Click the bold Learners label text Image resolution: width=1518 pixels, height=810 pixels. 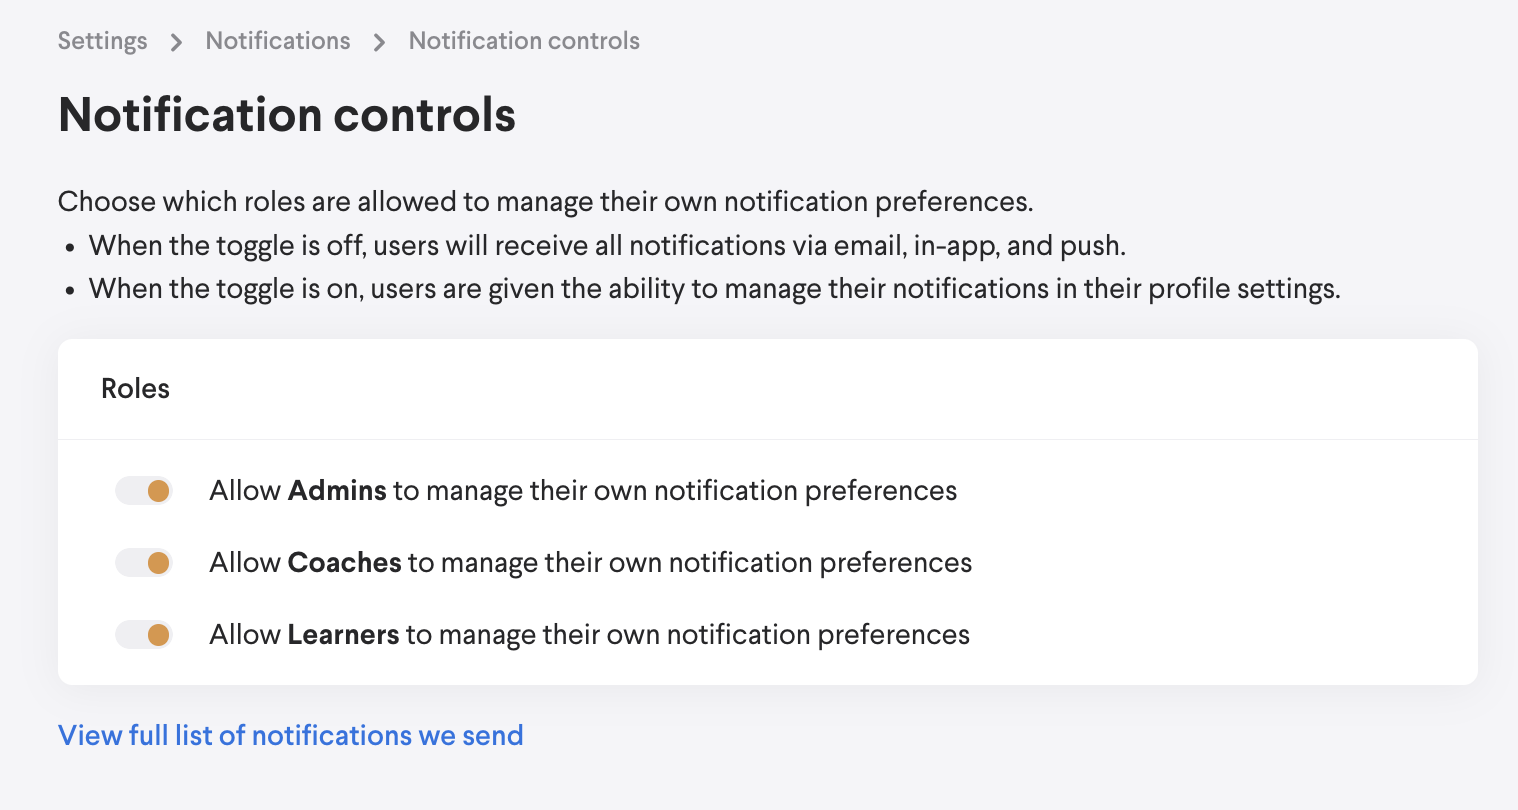pos(343,635)
